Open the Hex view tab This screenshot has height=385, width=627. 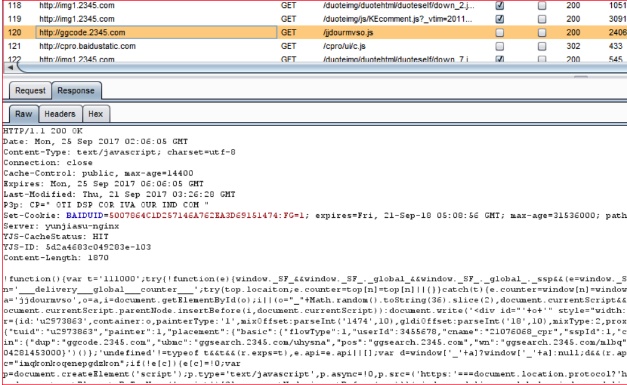point(96,114)
